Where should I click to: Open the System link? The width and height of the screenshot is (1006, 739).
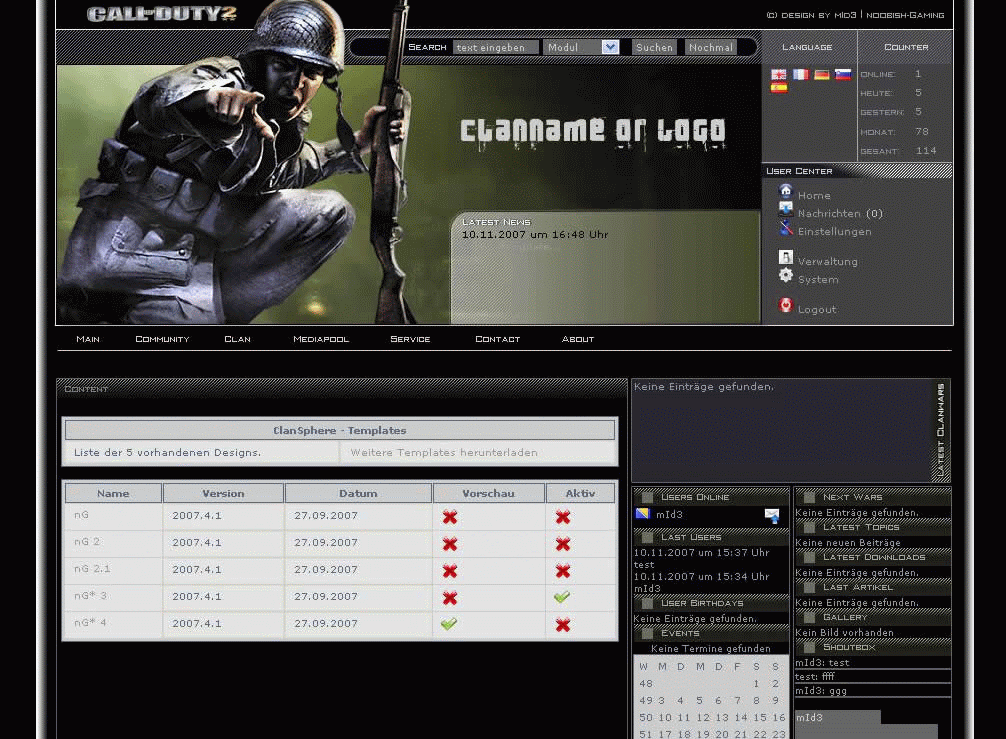click(x=818, y=280)
